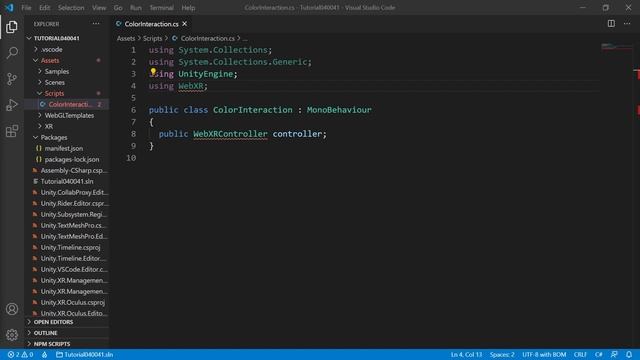Select the Tutorial040041.sln project in status bar
This screenshot has width=640, height=360.
(84, 354)
